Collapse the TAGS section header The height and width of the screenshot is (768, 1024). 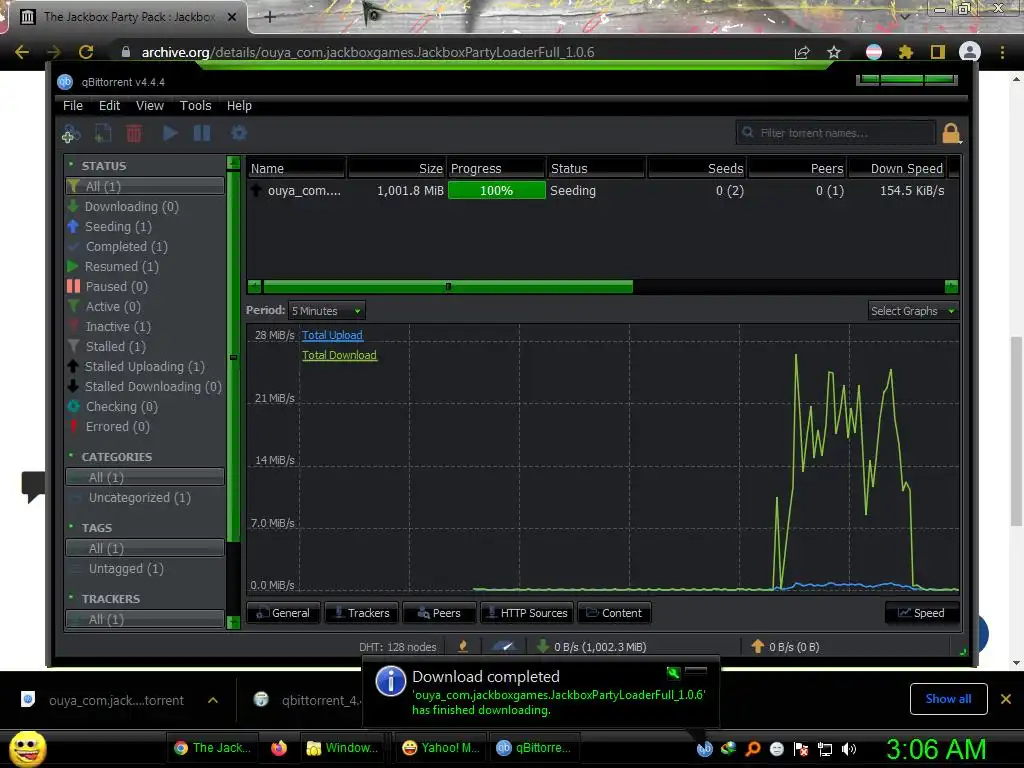[96, 528]
